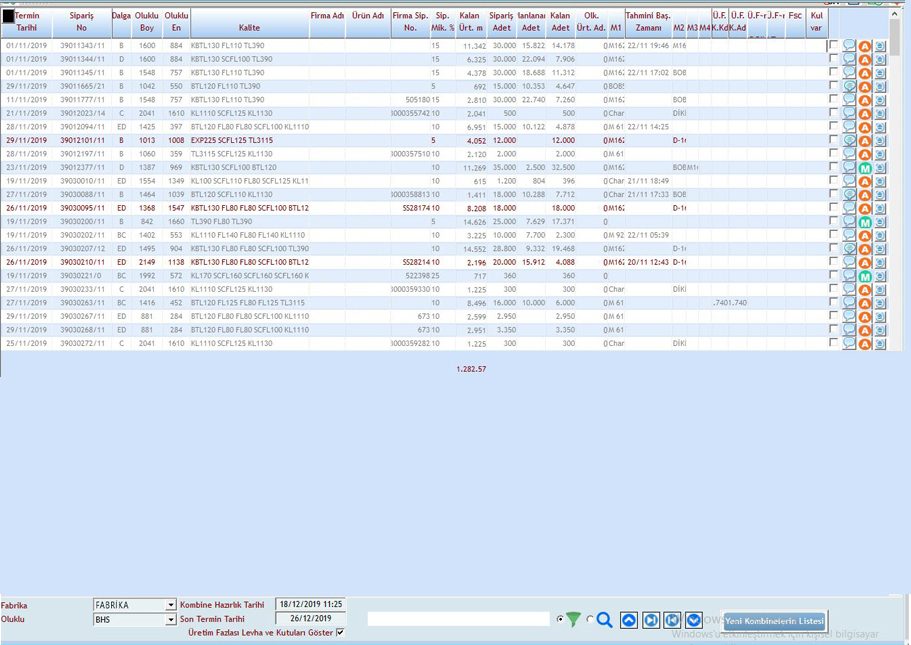Open detail list icon for order 39030272/11

pos(880,344)
